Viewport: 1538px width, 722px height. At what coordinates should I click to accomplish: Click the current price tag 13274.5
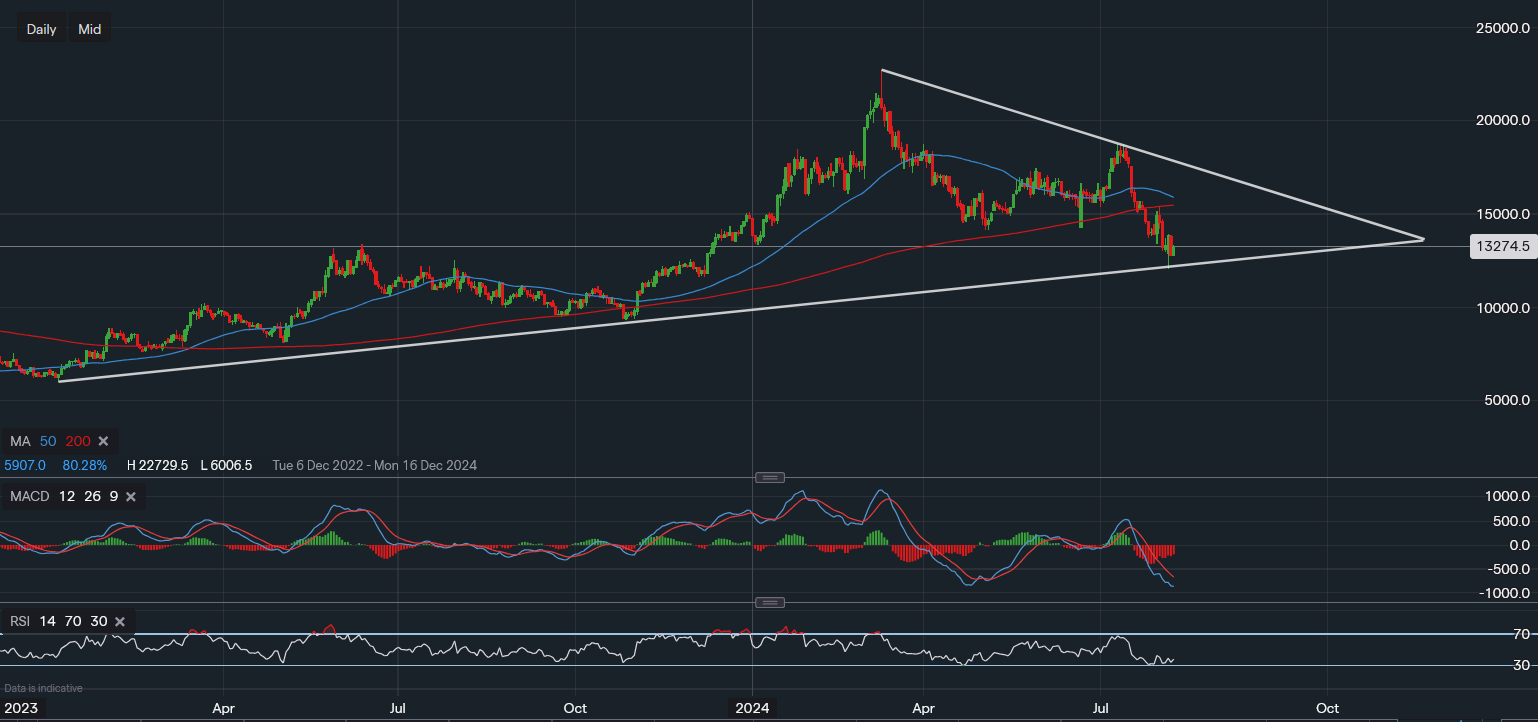[1503, 247]
